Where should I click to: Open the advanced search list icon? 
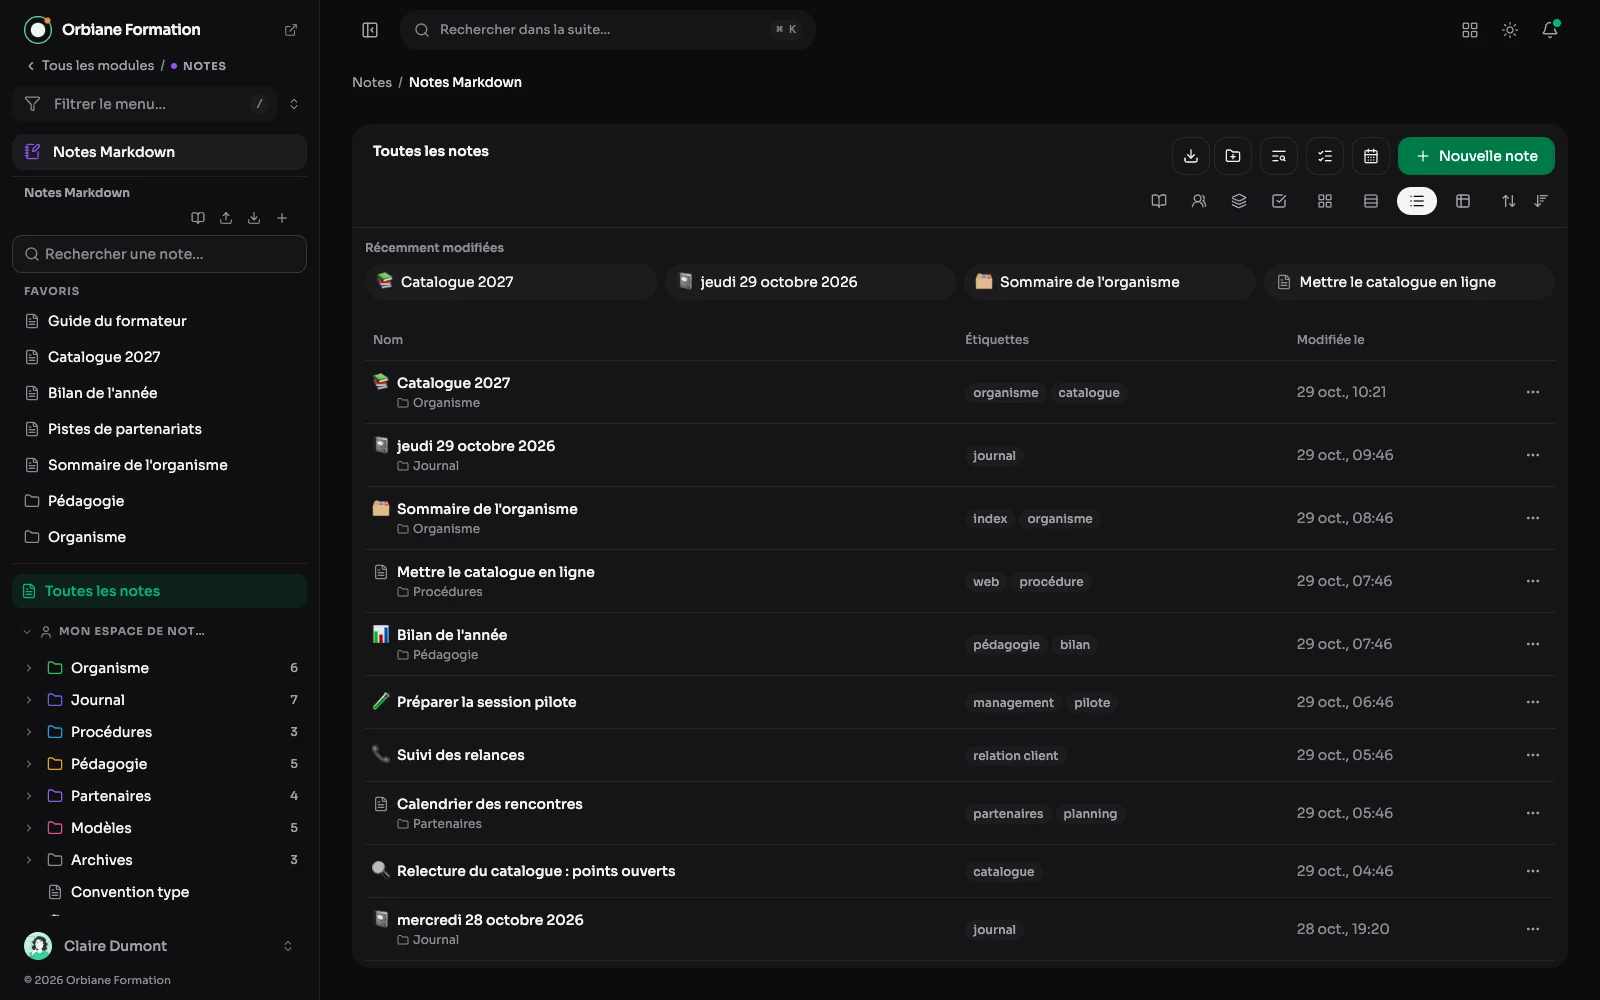pyautogui.click(x=1279, y=156)
